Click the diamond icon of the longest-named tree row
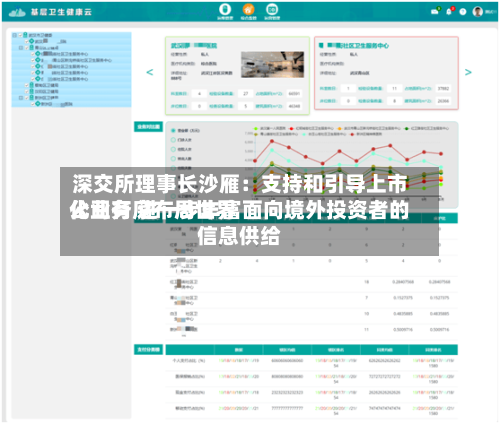The width and height of the screenshot is (500, 424). coord(38,60)
